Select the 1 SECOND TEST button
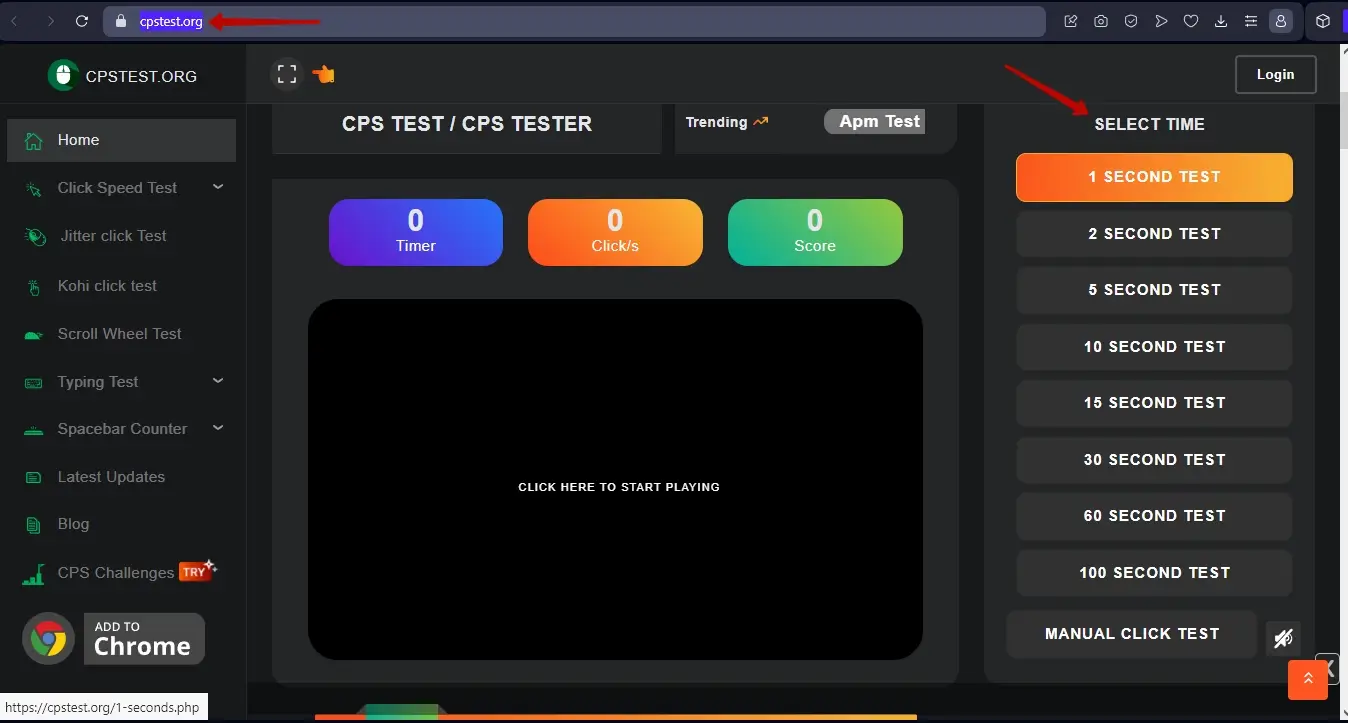1348x723 pixels. [x=1154, y=177]
